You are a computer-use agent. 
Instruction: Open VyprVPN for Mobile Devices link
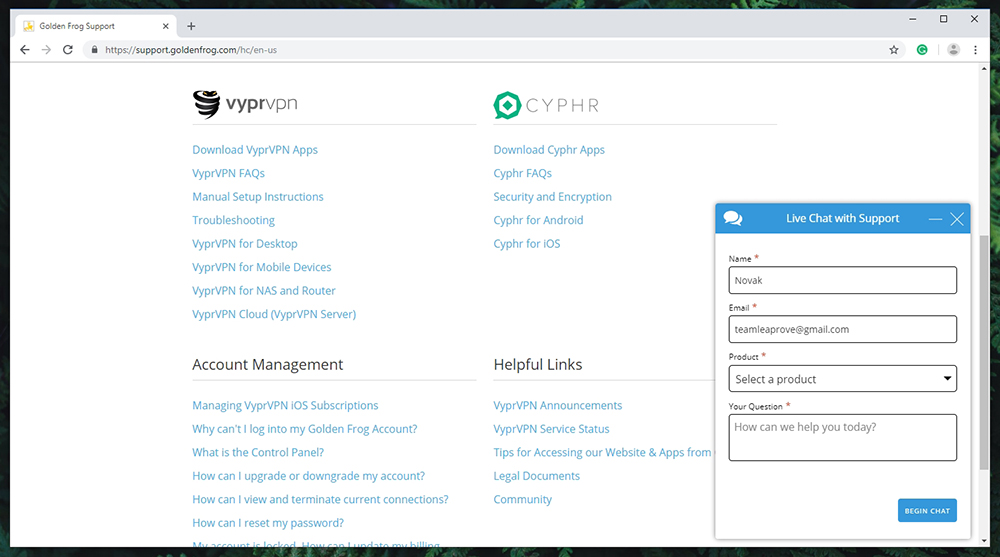(261, 267)
